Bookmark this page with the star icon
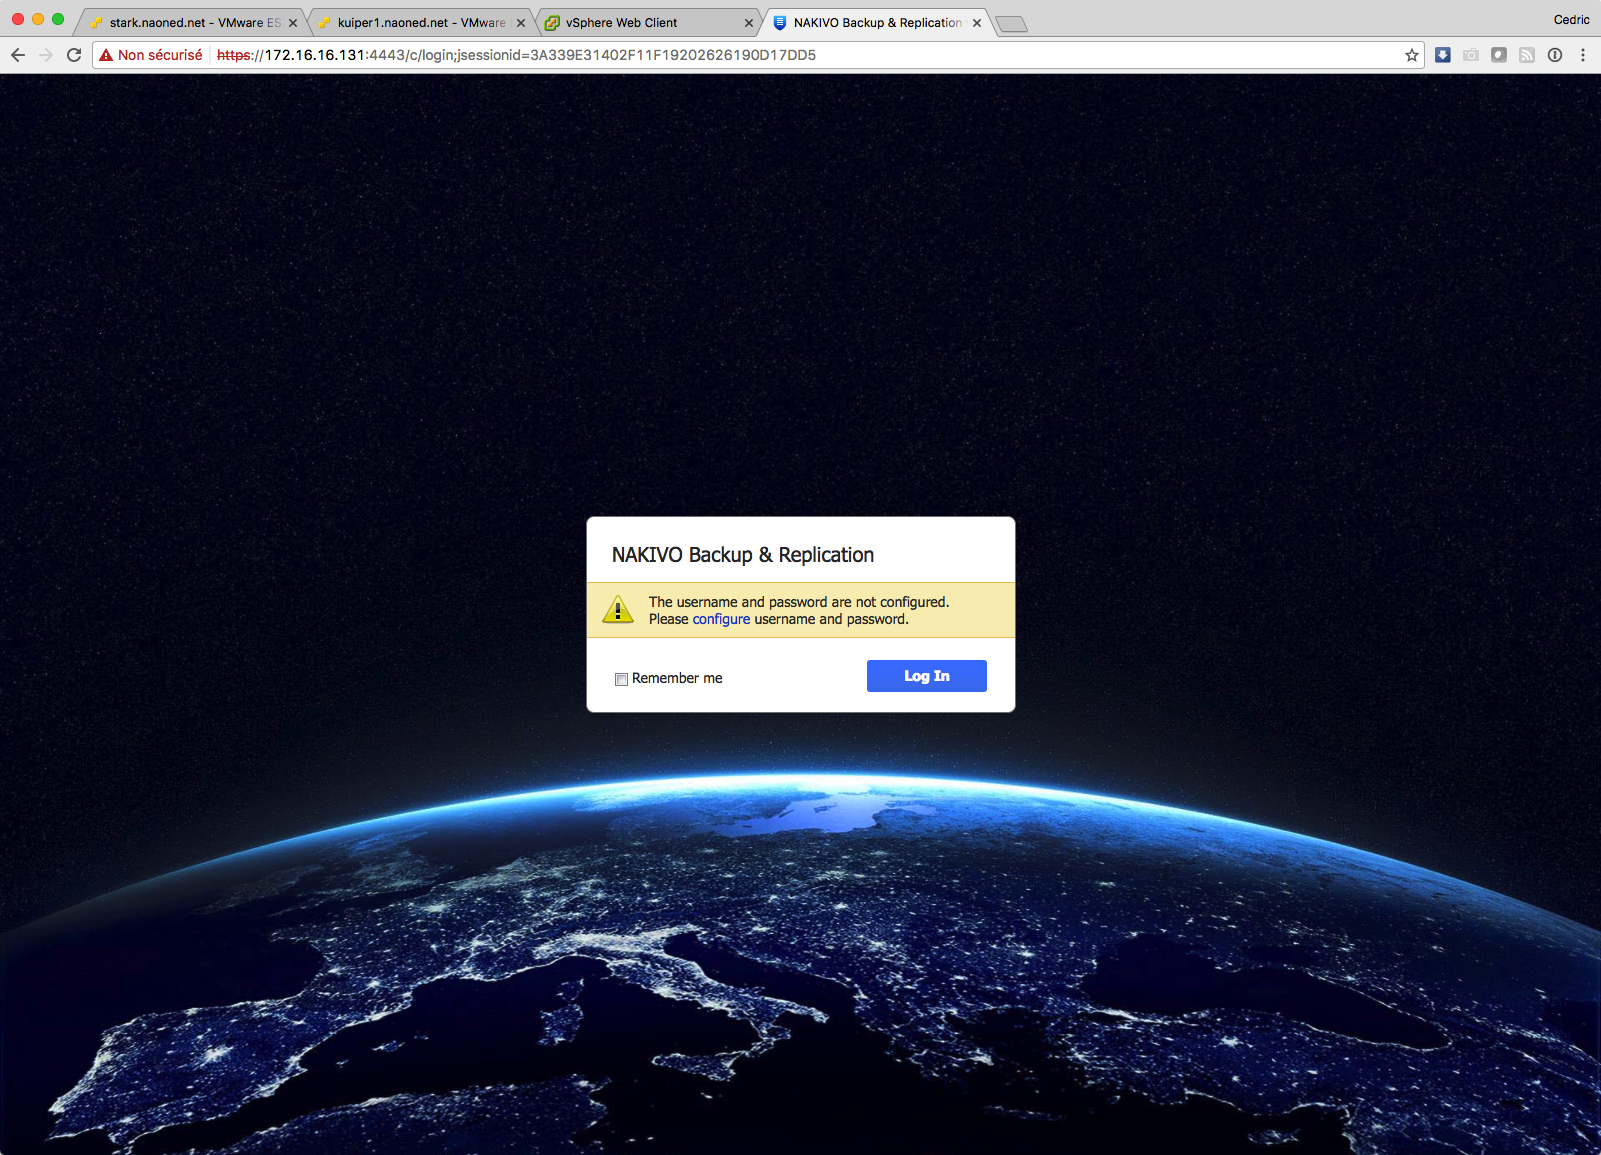This screenshot has height=1155, width=1601. pyautogui.click(x=1411, y=55)
